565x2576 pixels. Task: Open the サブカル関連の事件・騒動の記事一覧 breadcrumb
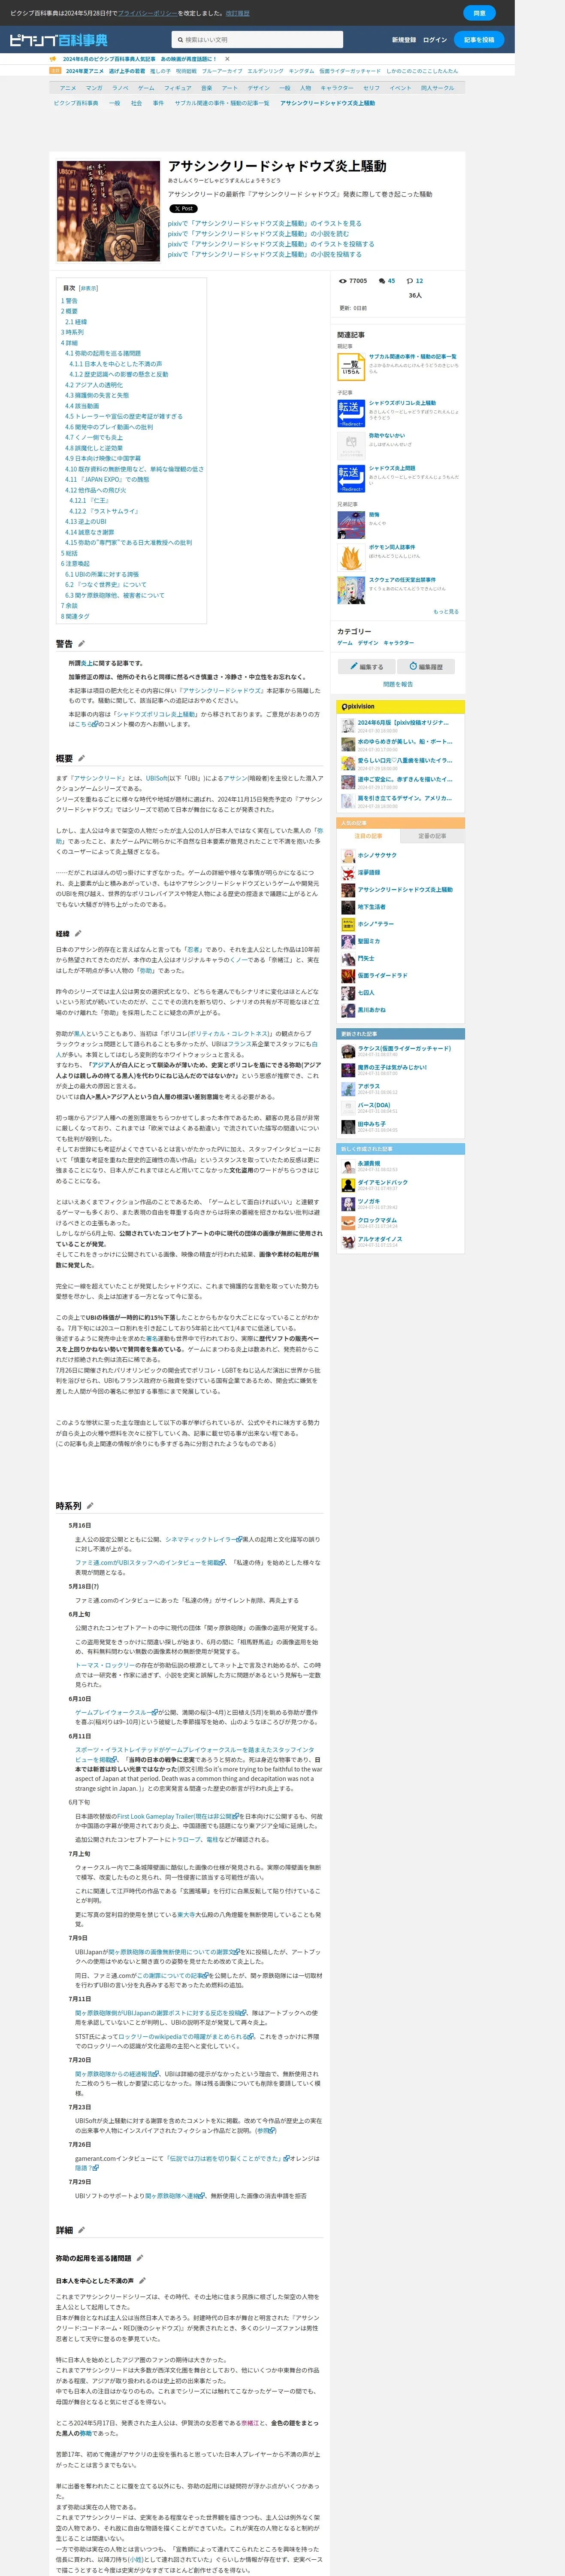222,103
